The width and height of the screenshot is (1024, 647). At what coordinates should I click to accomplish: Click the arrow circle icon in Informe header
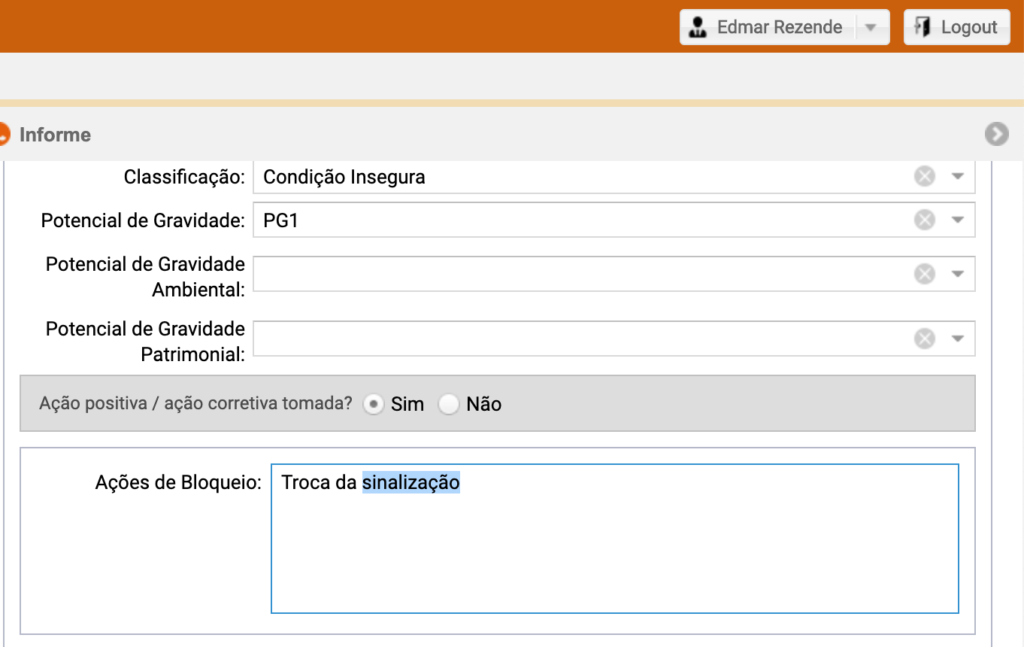click(997, 134)
